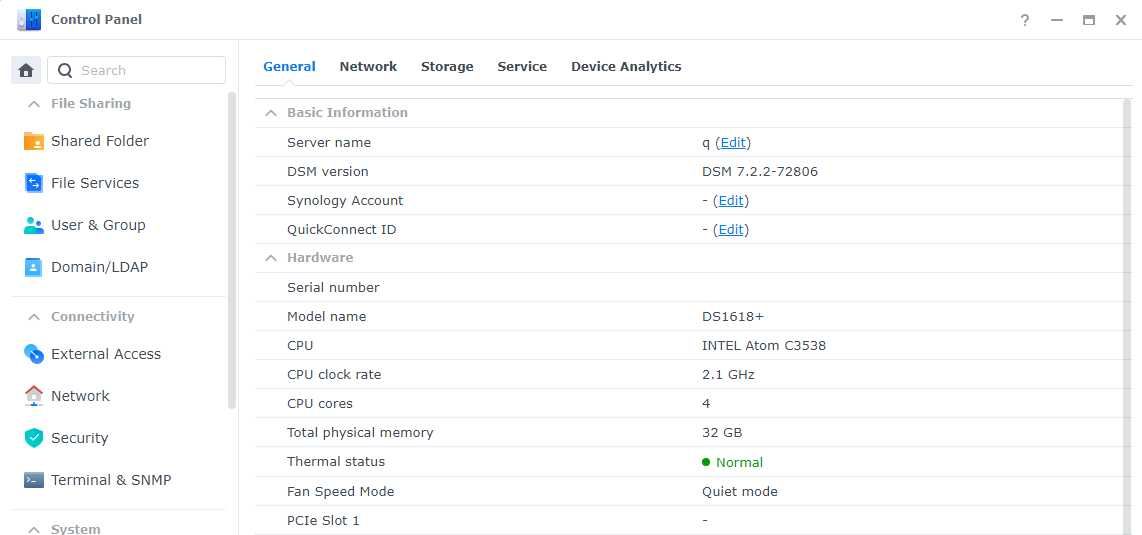The image size is (1142, 535).
Task: Minimize the Control Panel window
Action: 1057,20
